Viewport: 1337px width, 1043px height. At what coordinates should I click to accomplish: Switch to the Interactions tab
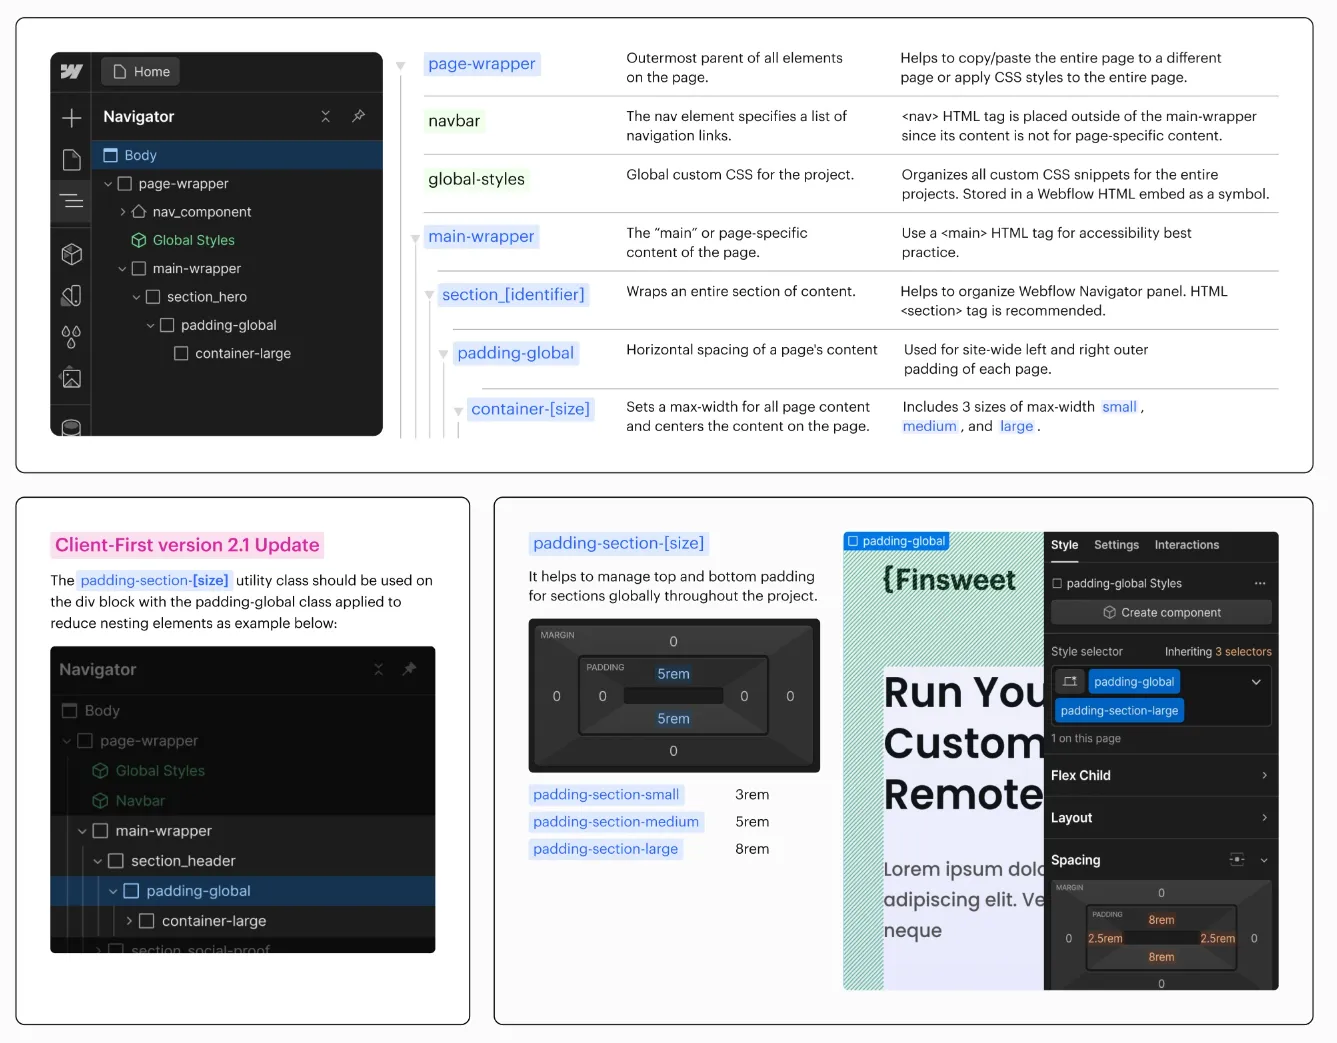(x=1187, y=545)
